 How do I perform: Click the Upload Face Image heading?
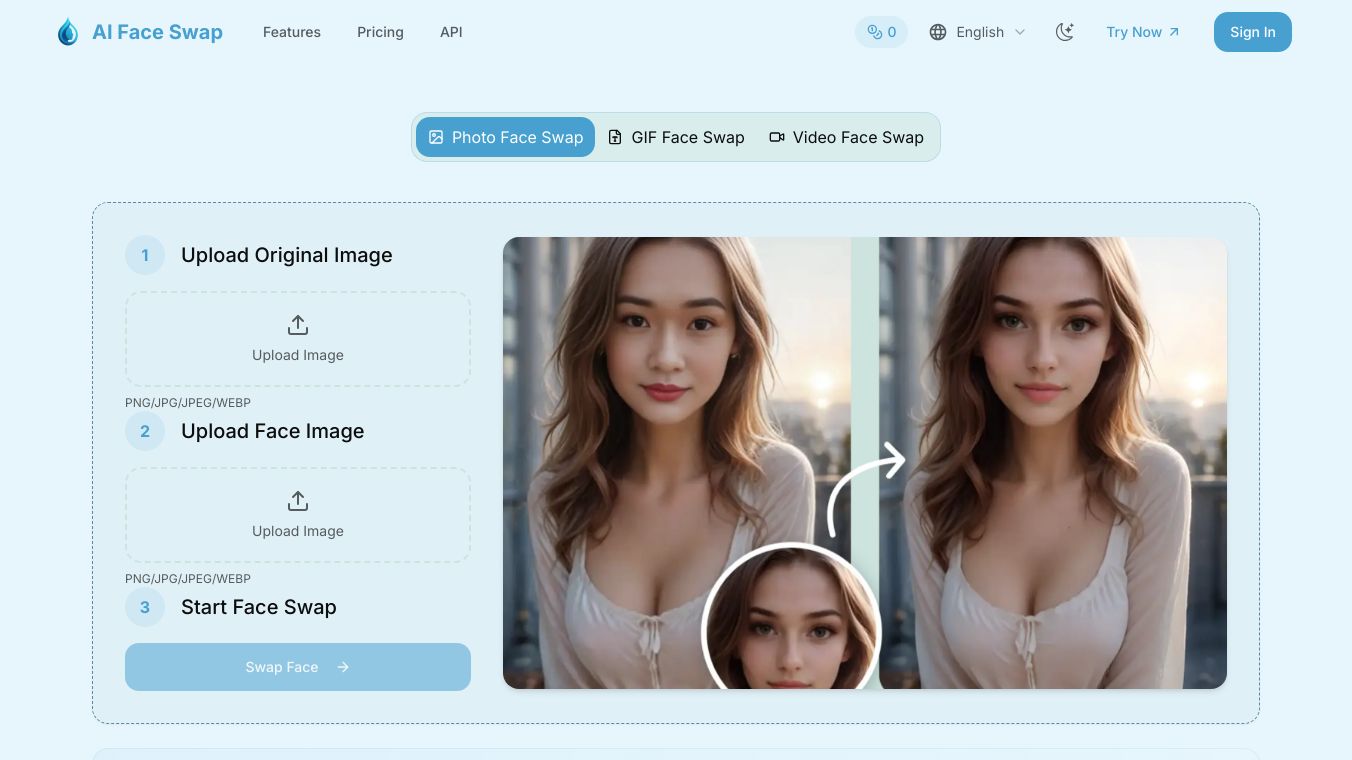[x=273, y=431]
